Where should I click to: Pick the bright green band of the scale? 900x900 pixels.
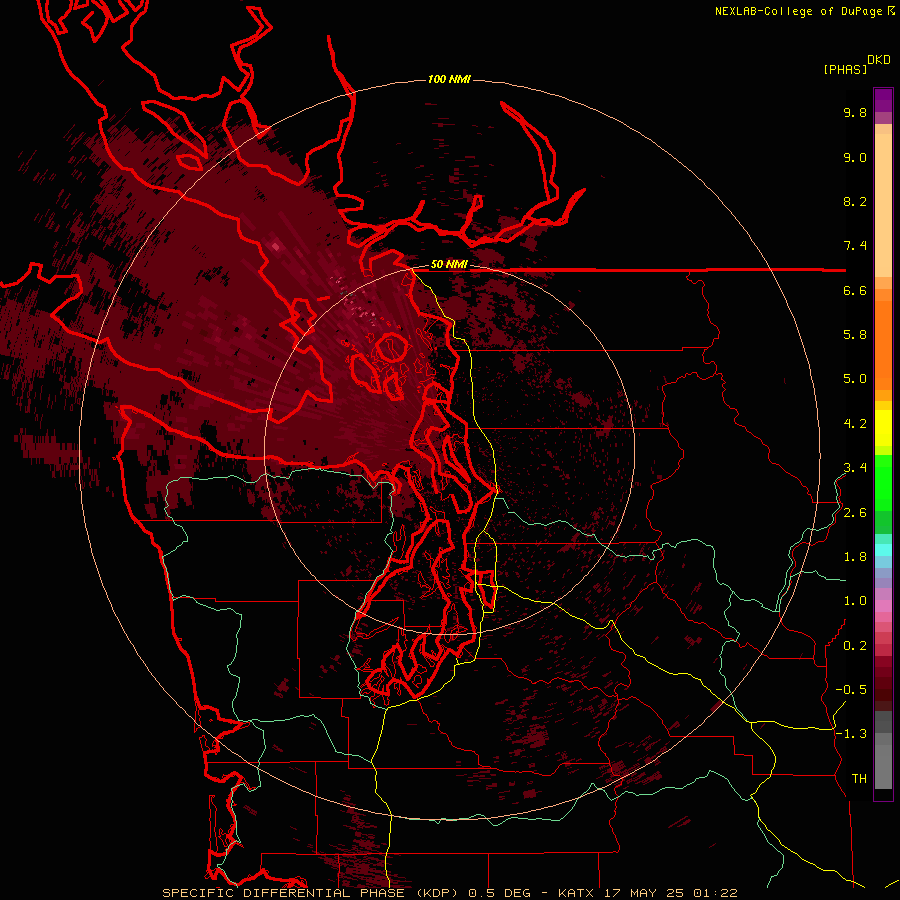coord(883,482)
